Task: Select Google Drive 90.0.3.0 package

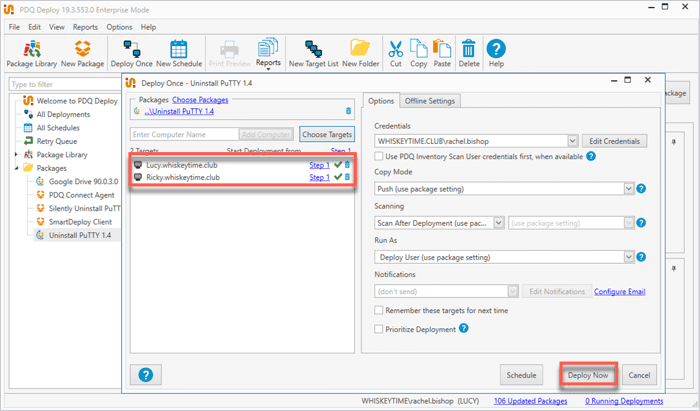Action: tap(83, 181)
